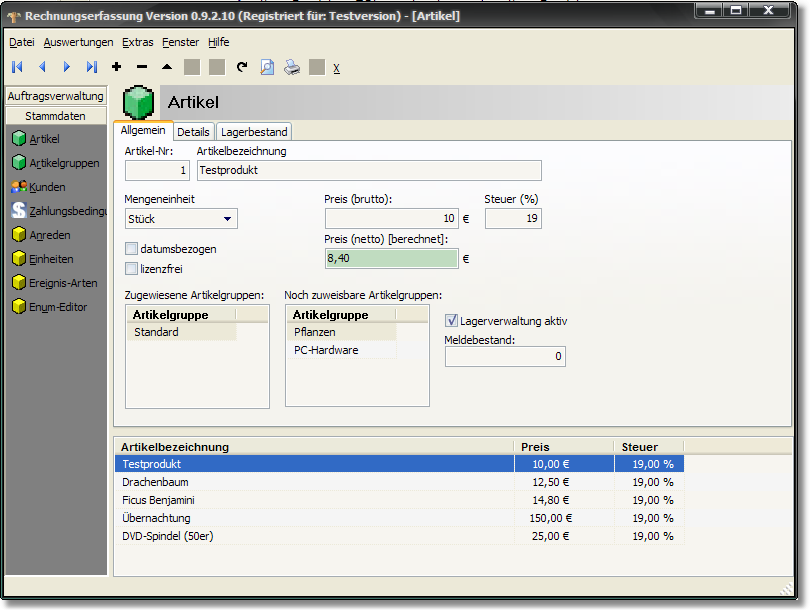The height and width of the screenshot is (612, 810).
Task: Click gray square after printer icon
Action: tap(317, 67)
